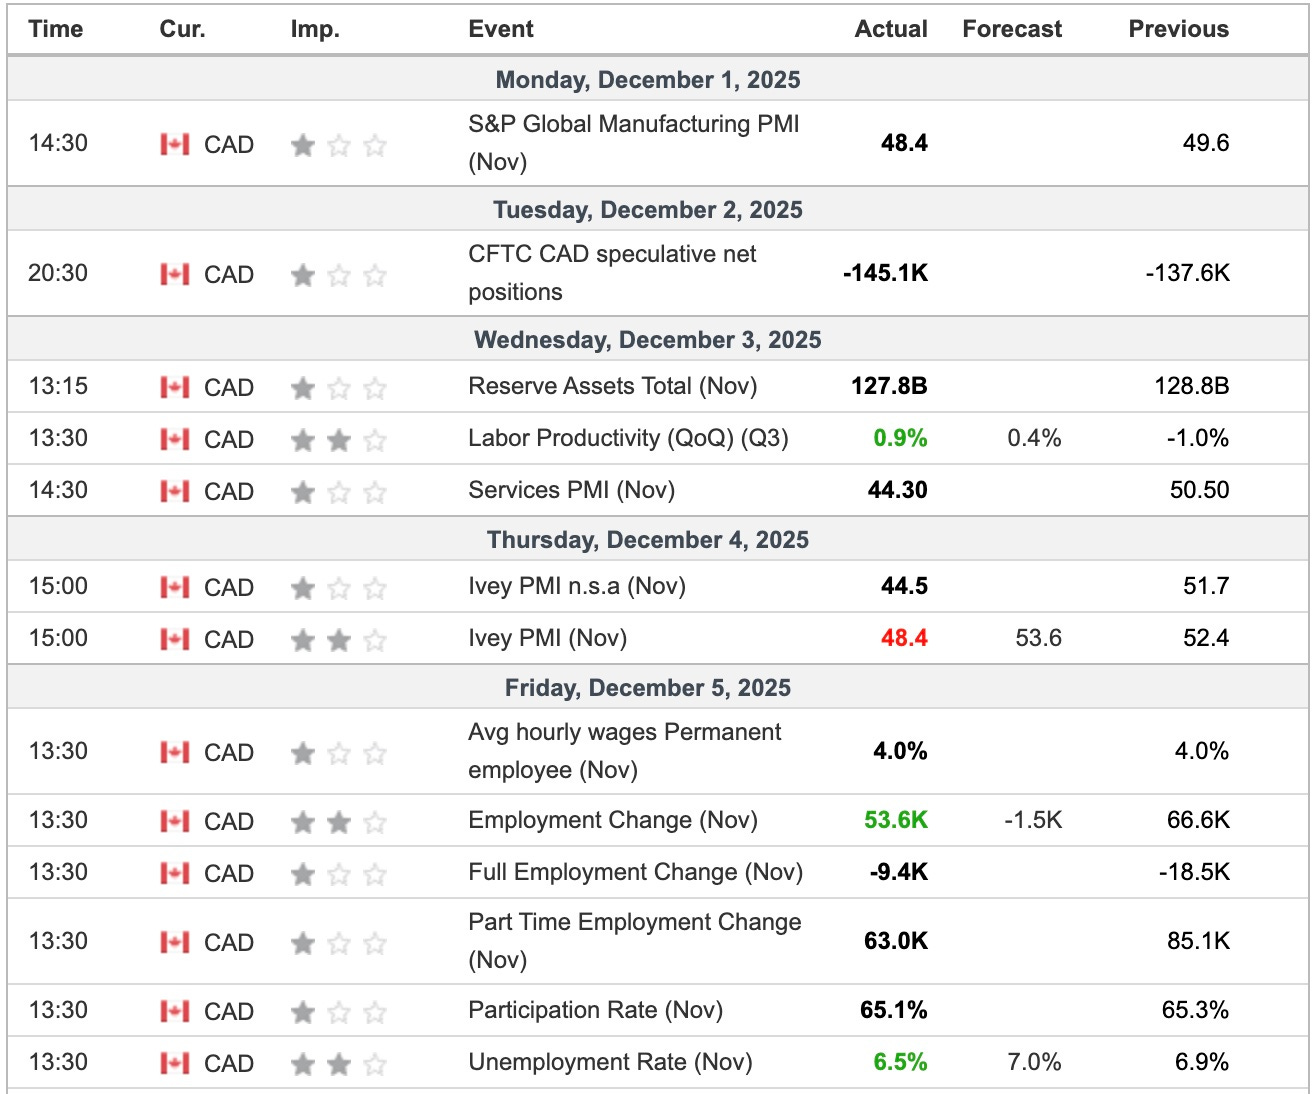The height and width of the screenshot is (1094, 1316).
Task: Click forecast value 53.6 for Ivey PMI
Action: (1039, 638)
